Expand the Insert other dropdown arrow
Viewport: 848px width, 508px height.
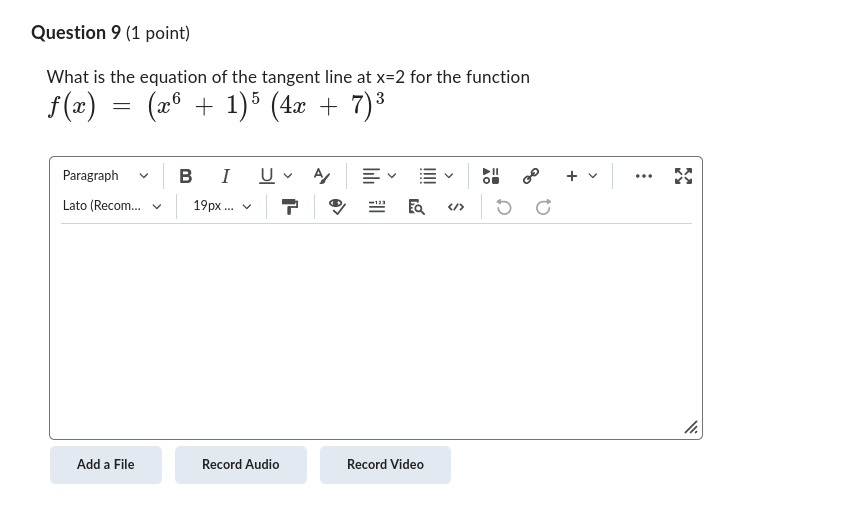(x=593, y=176)
